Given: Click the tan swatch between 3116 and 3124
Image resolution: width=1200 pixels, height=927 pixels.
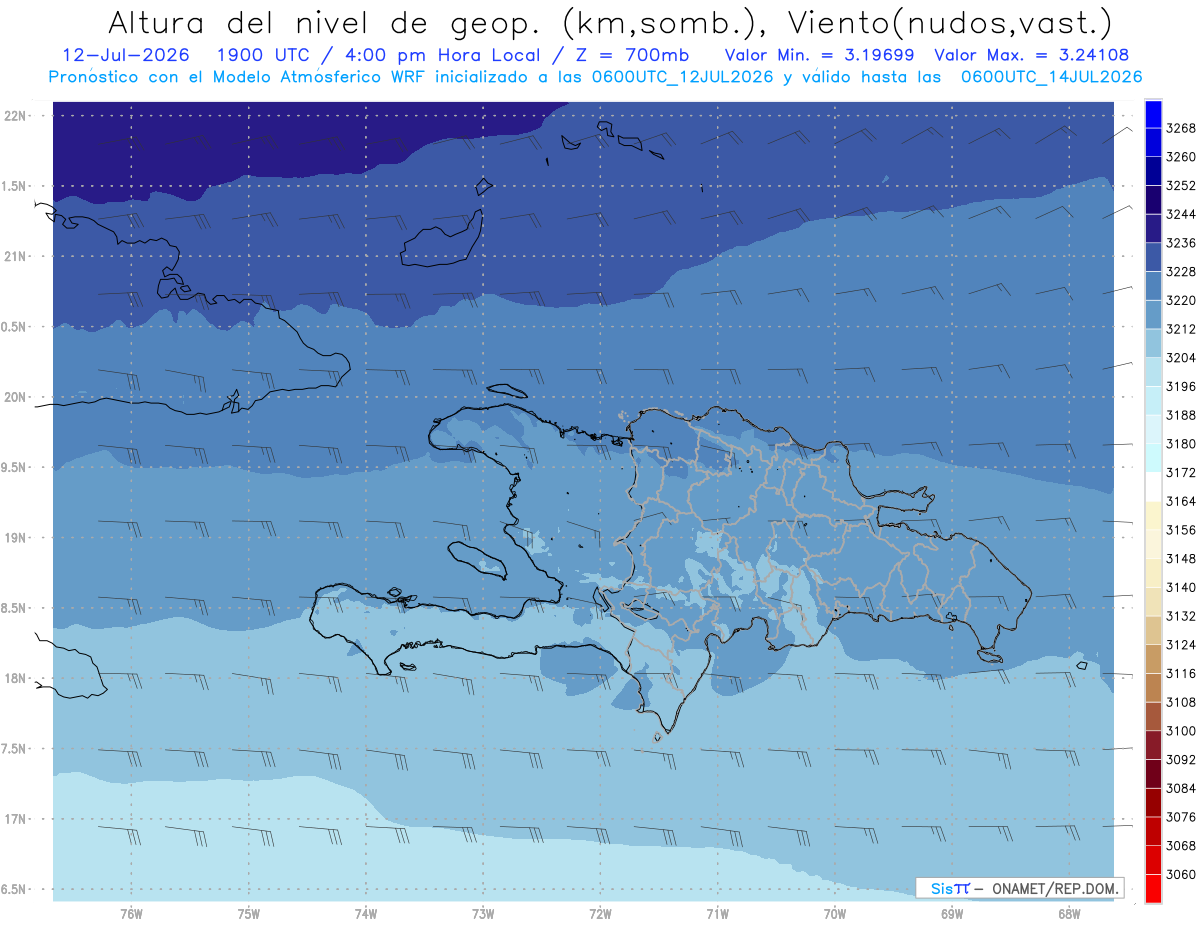Looking at the screenshot, I should point(1153,659).
